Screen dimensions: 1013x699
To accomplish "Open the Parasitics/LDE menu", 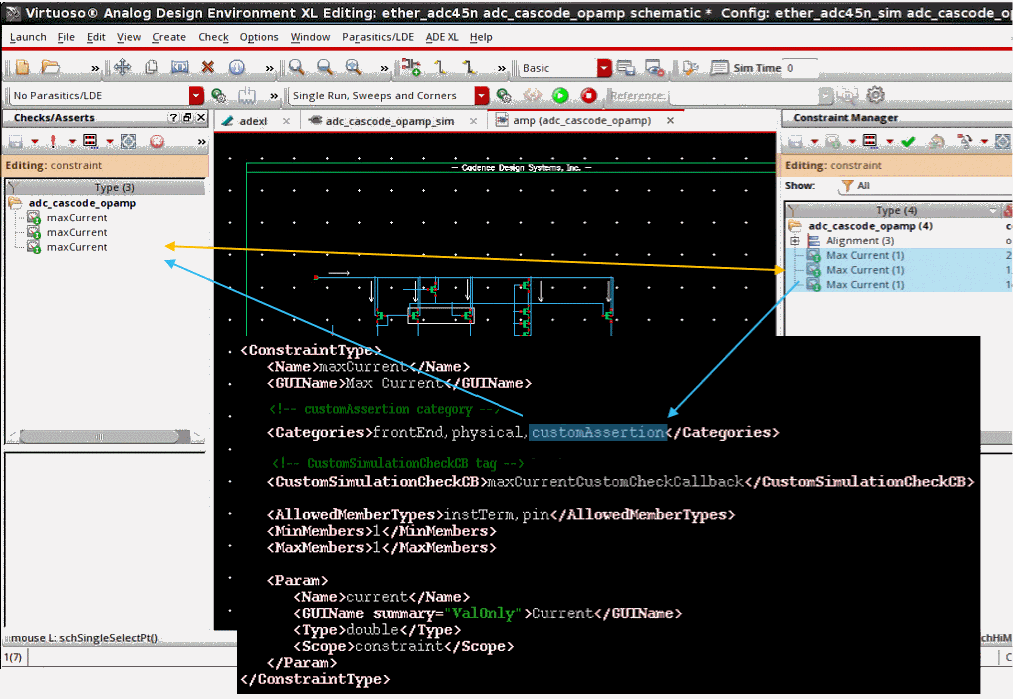I will (x=377, y=37).
